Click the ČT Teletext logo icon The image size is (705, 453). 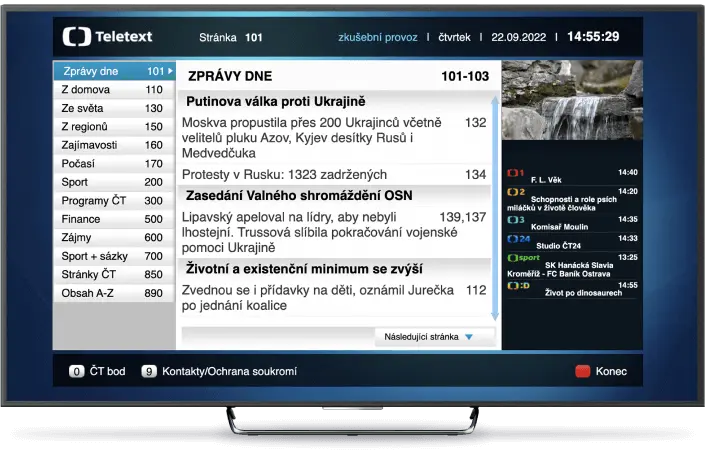[x=77, y=36]
